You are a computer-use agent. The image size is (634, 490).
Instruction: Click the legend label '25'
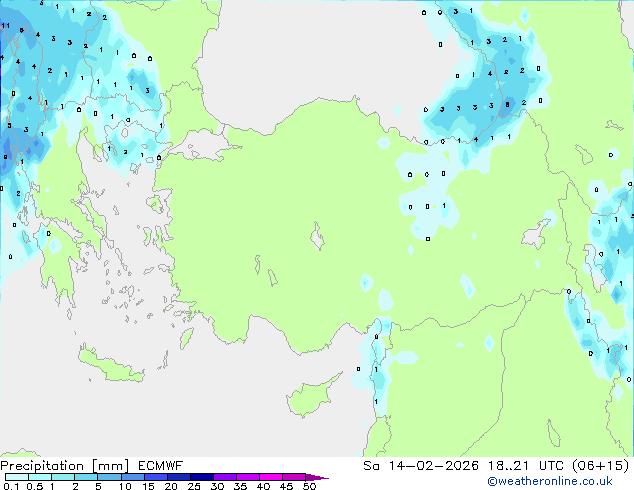[x=194, y=486]
